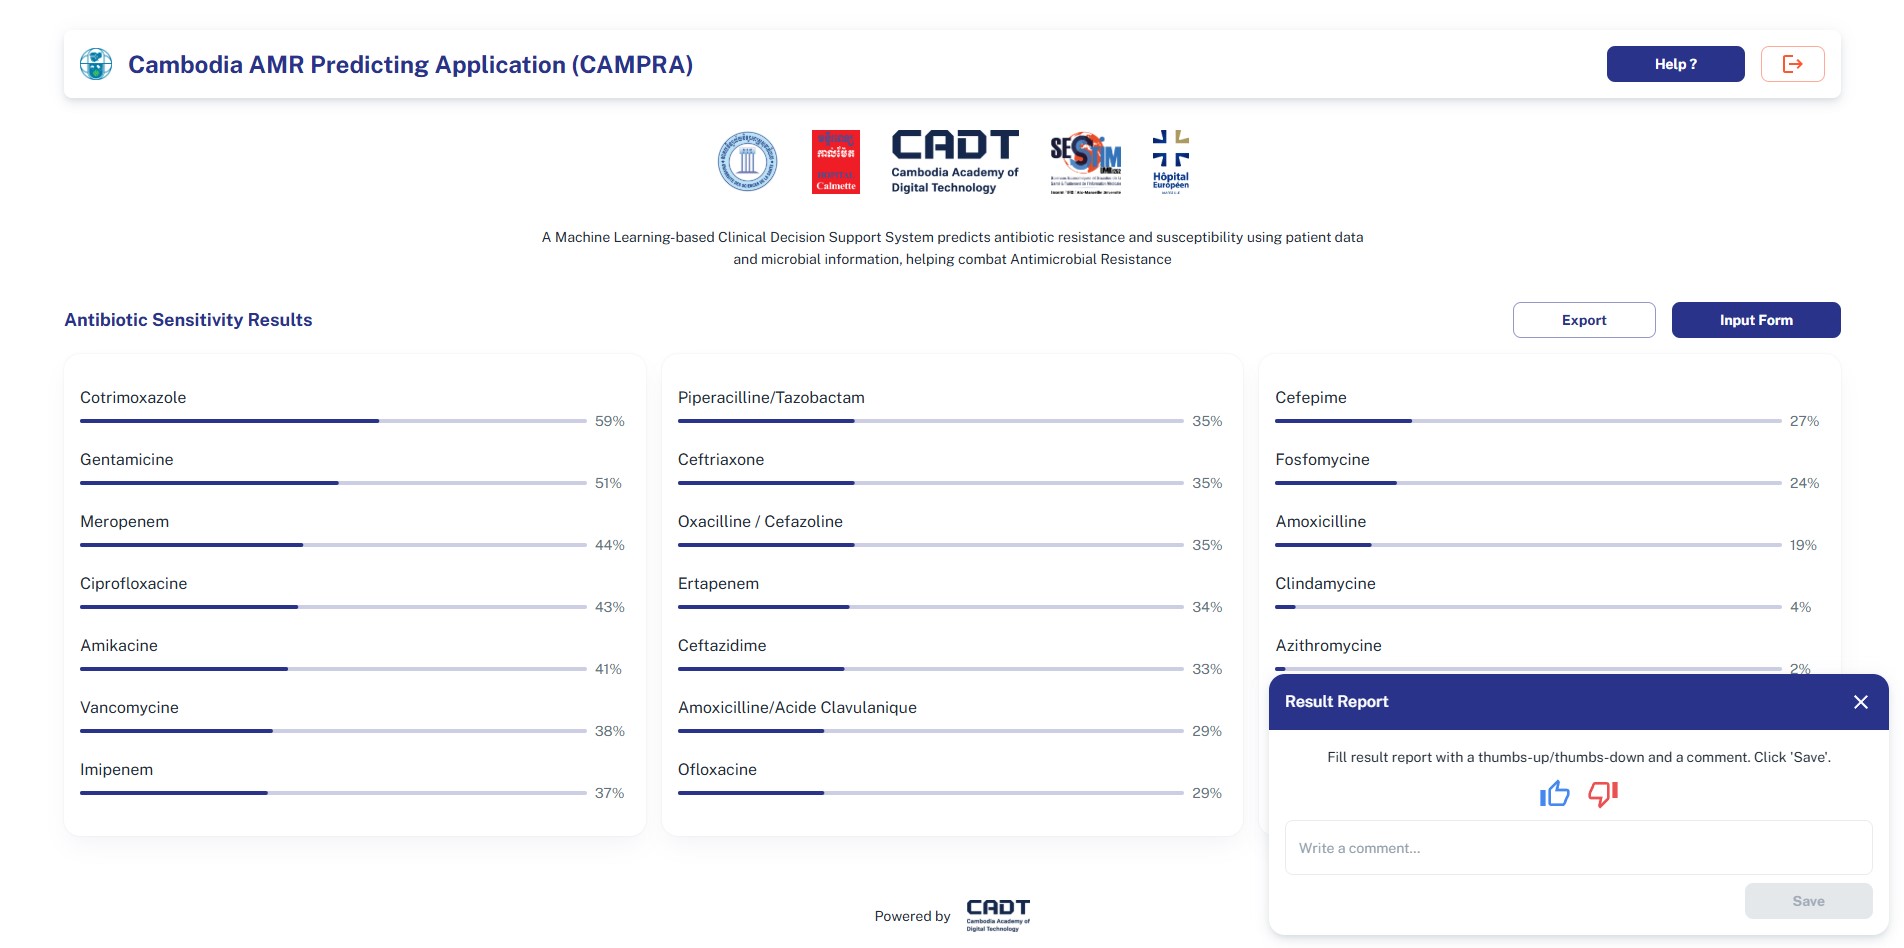Click the Meropenem 44% progress bar
The height and width of the screenshot is (948, 1904).
332,545
